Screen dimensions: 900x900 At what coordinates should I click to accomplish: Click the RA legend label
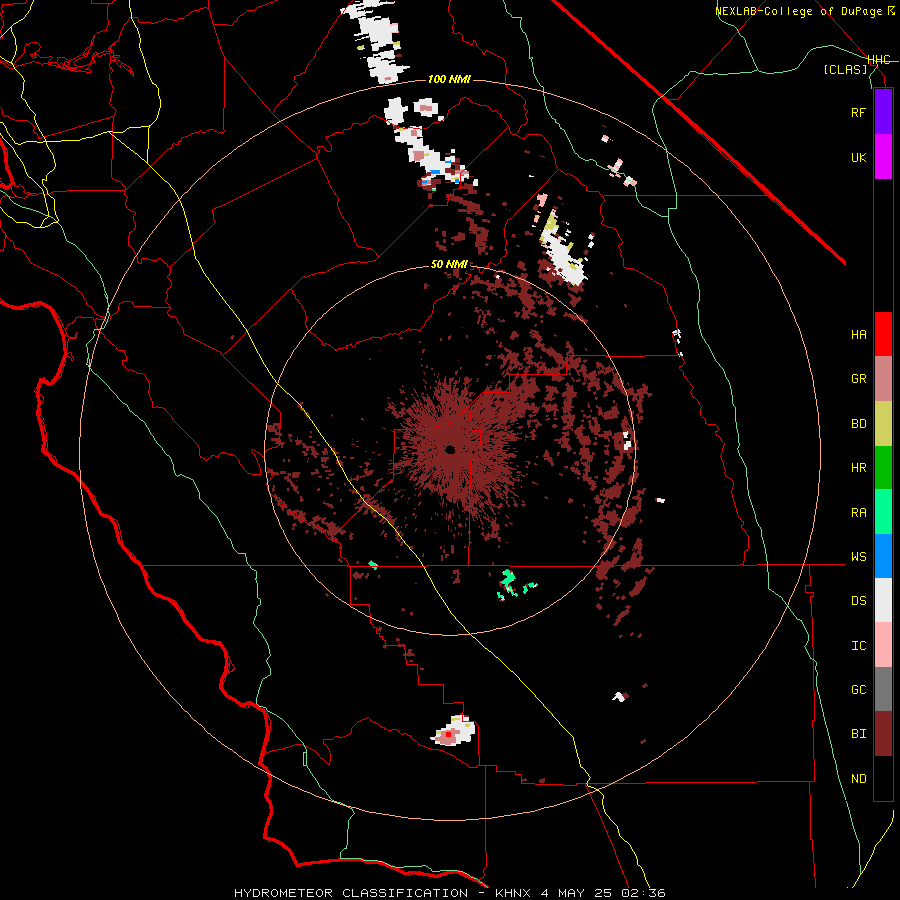(x=858, y=513)
